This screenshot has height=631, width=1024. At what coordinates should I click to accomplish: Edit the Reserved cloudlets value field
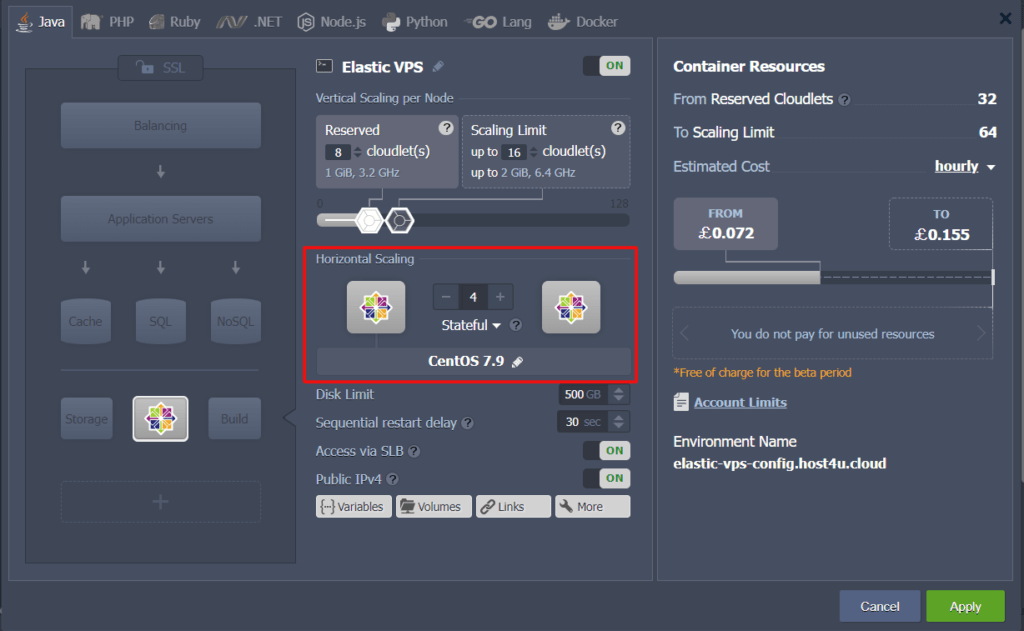338,152
